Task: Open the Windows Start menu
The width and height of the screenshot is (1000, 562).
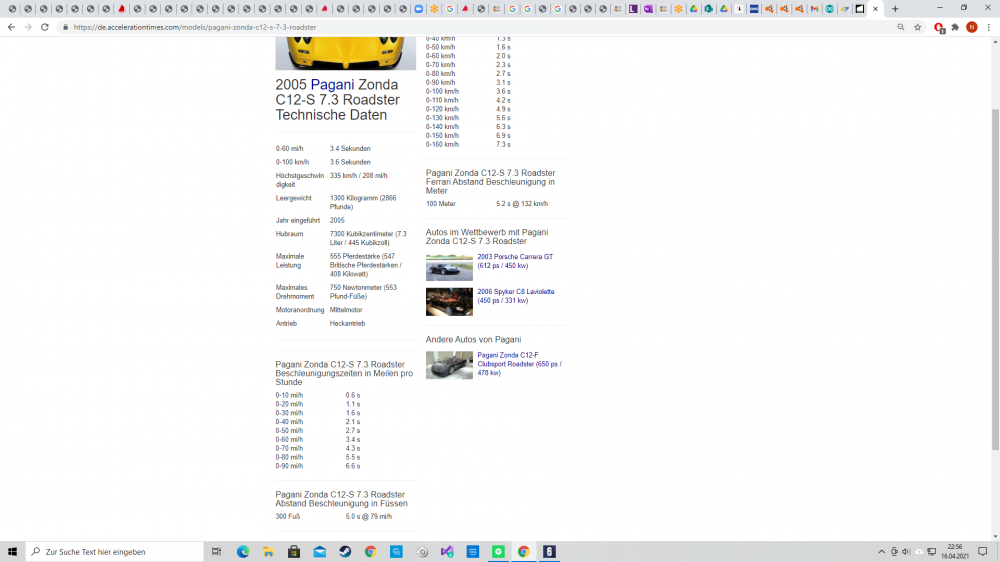Action: [12, 552]
